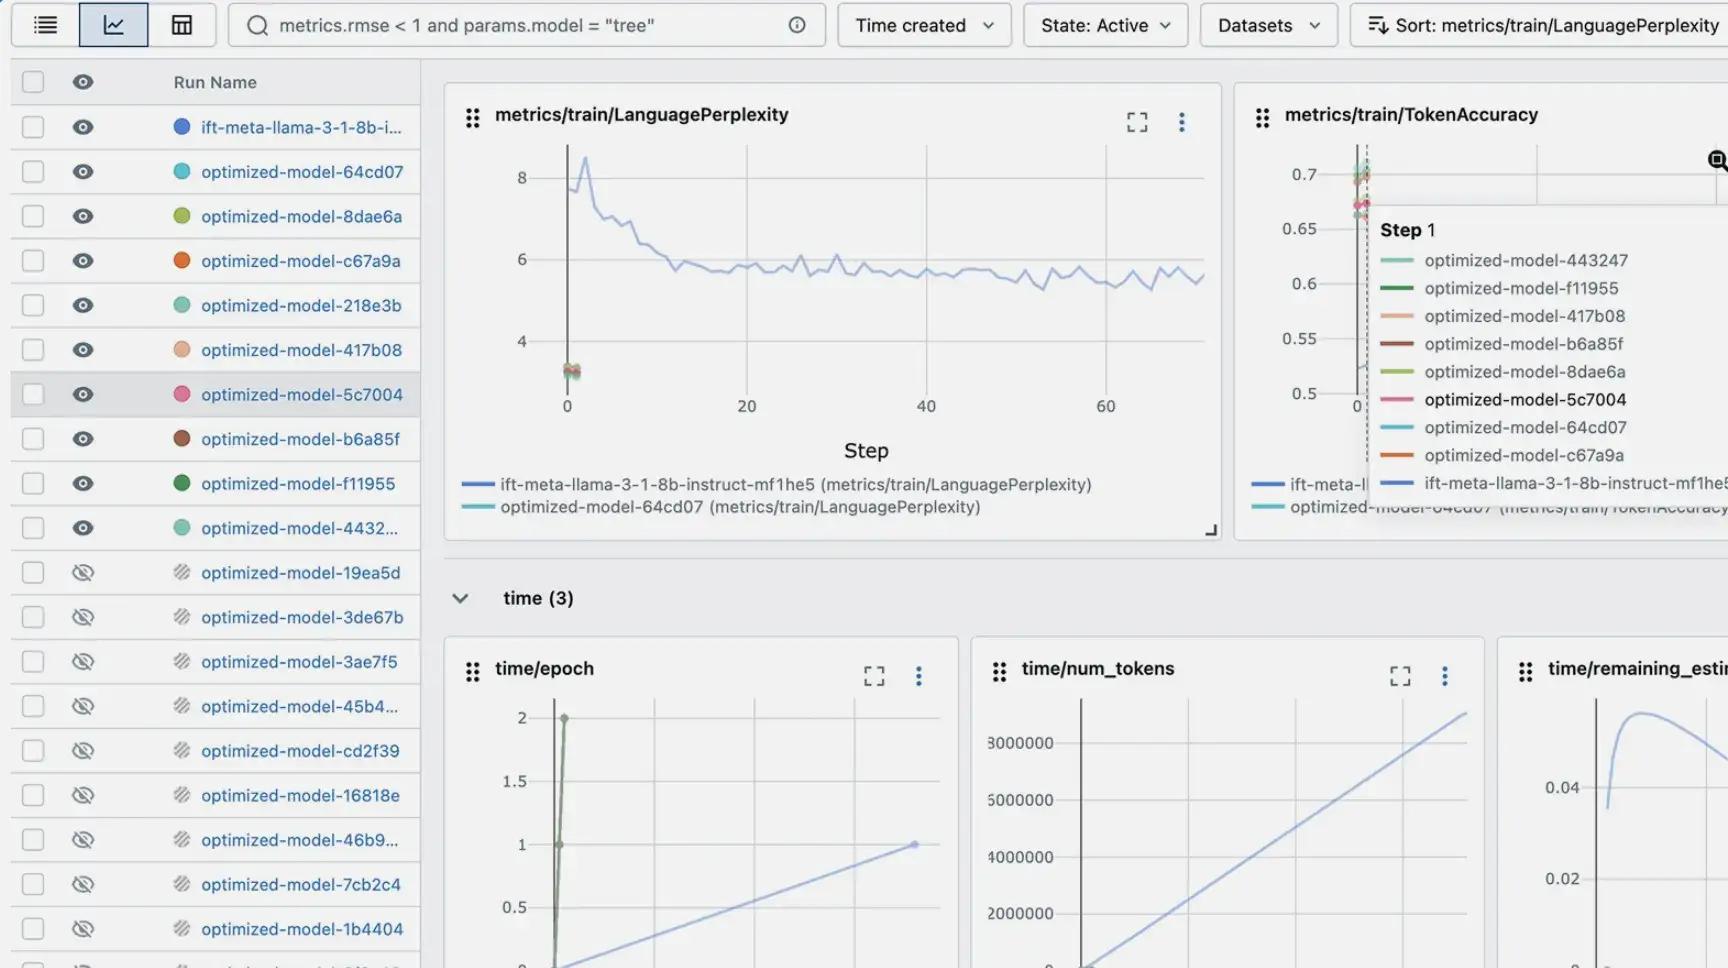Click the sort icon beside LanguagePerplexity
The image size is (1728, 968).
pos(1377,25)
